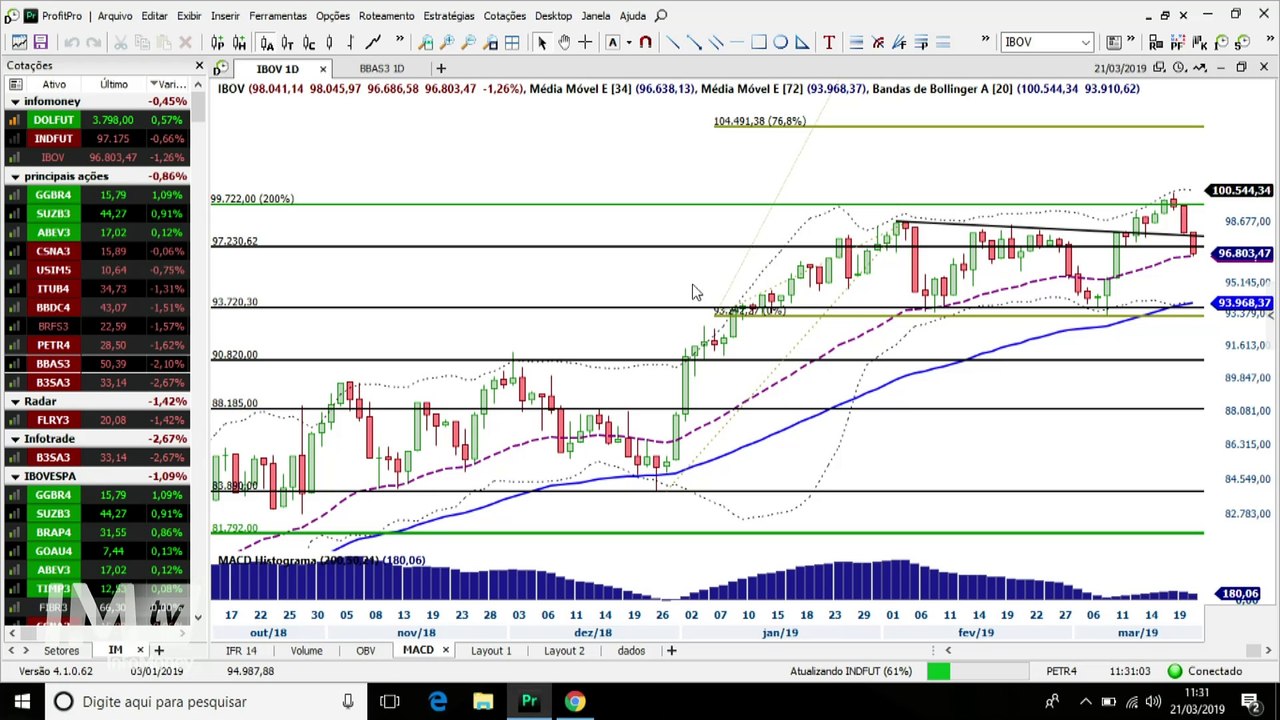Collapse the Infotrade quote group
The image size is (1280, 720).
pos(15,439)
